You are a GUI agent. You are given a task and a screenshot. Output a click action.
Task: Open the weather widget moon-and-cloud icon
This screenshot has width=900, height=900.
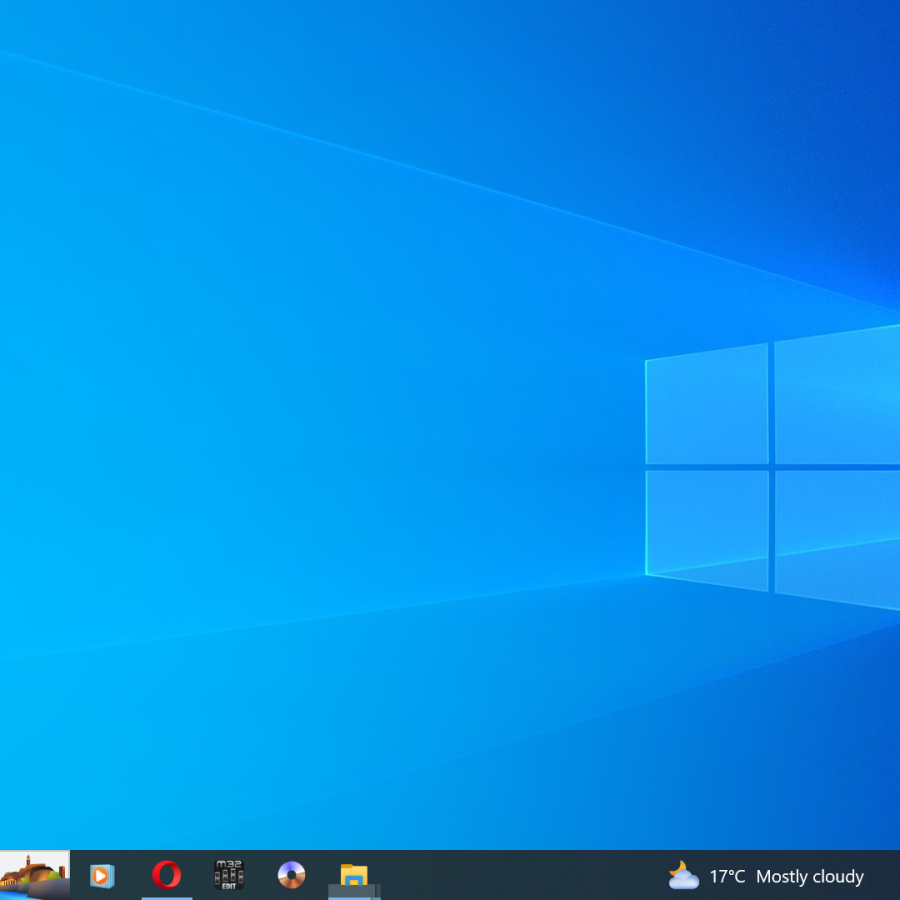point(684,875)
